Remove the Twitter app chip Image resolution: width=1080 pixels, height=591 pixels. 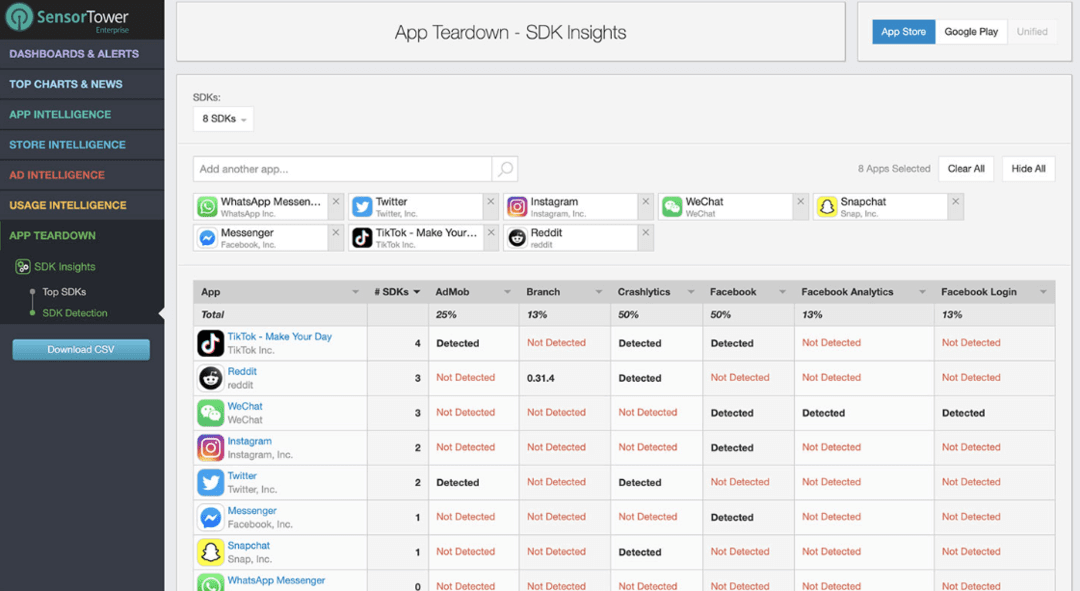tap(491, 202)
